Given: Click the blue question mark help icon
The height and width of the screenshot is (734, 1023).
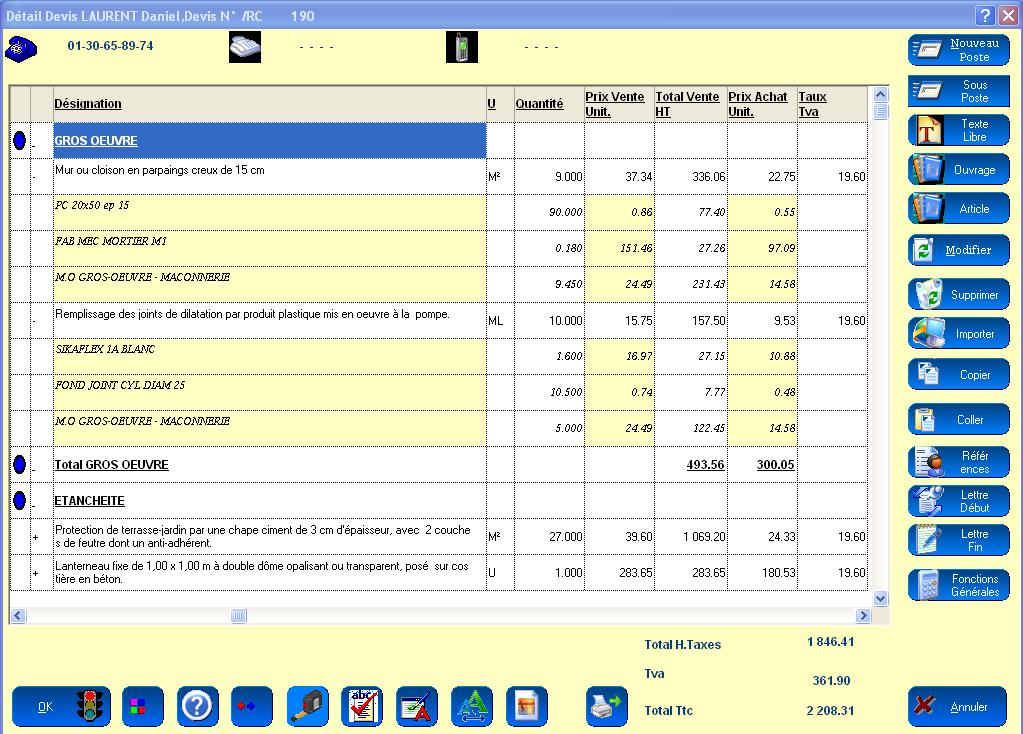Looking at the screenshot, I should (x=197, y=707).
